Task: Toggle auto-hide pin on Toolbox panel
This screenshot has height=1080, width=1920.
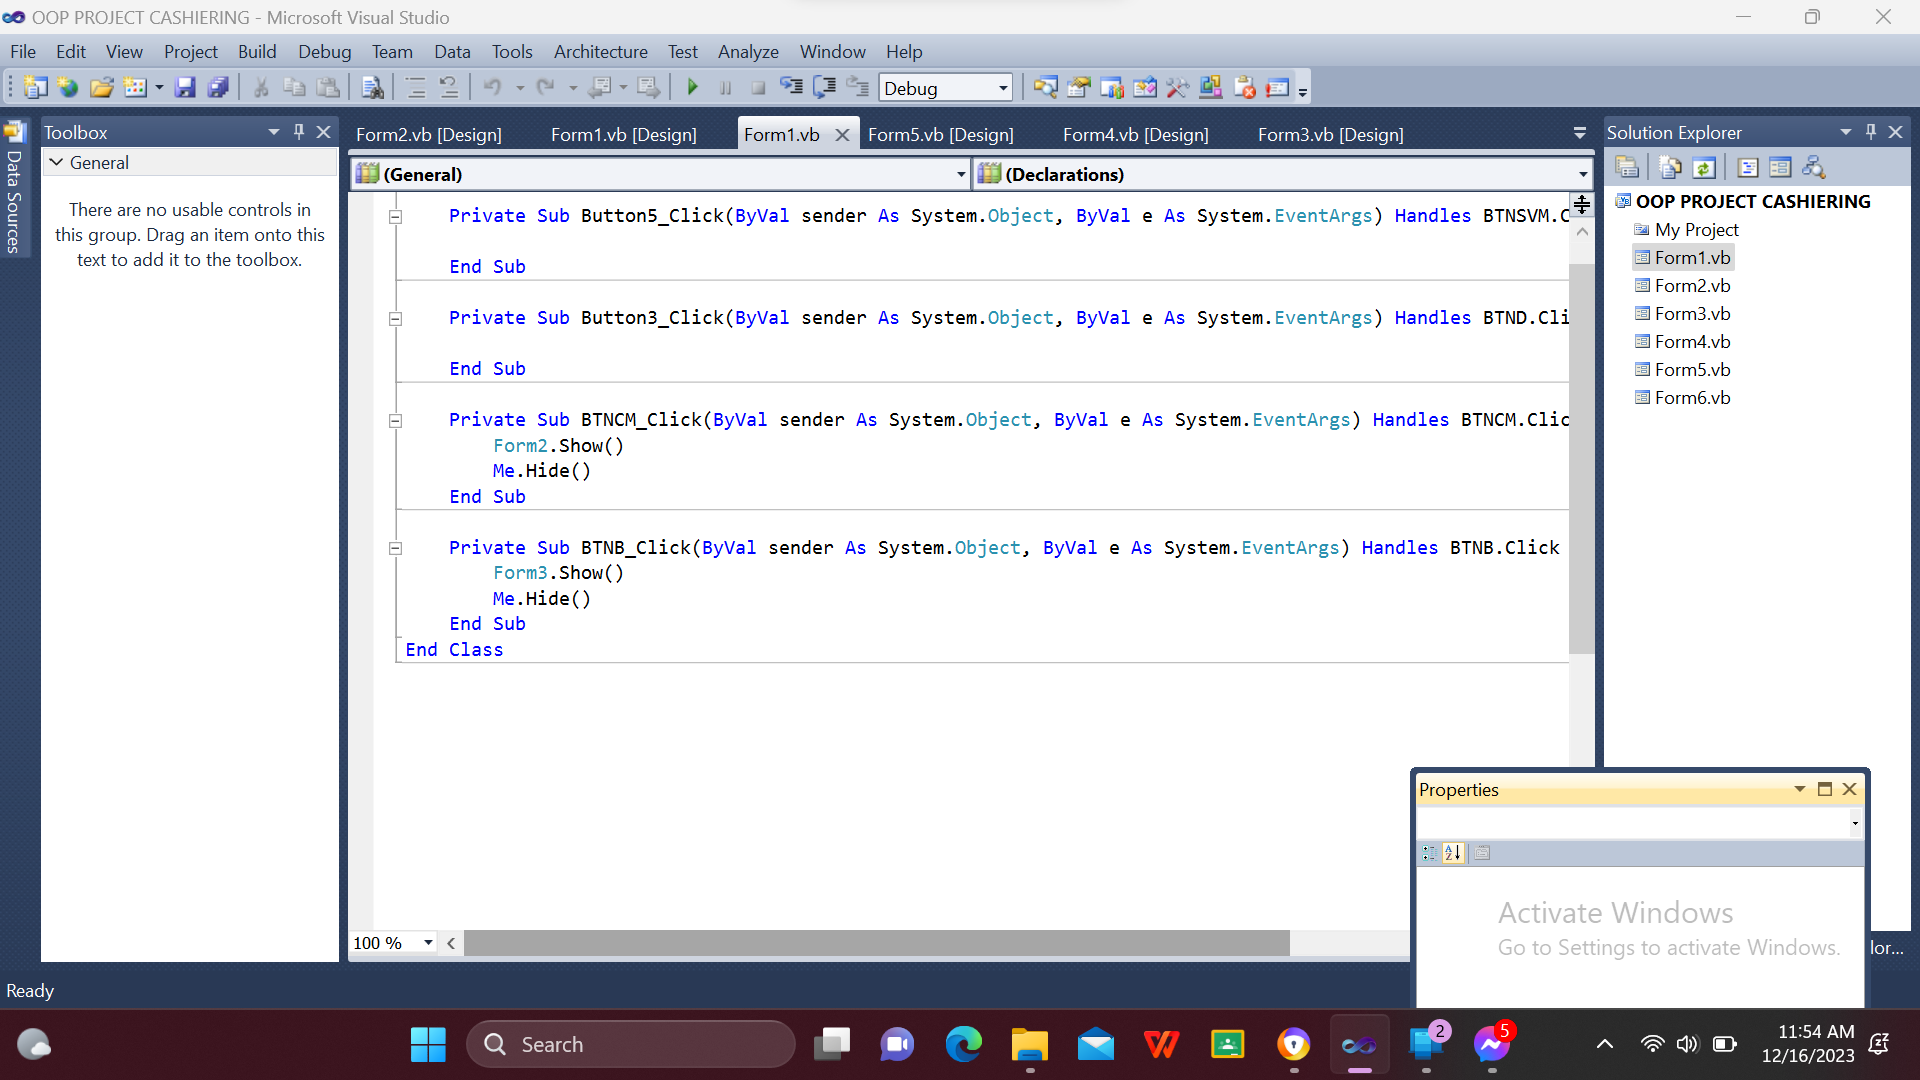Action: (298, 132)
